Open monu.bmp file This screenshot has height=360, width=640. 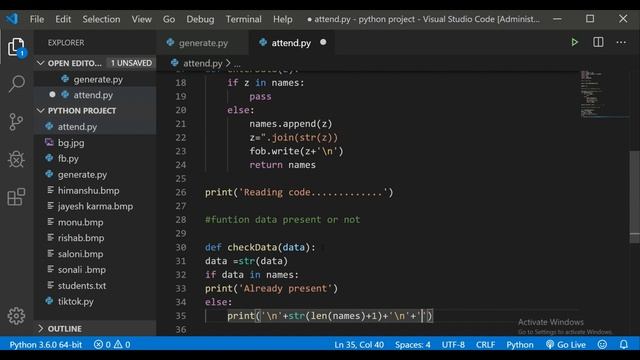pos(80,222)
